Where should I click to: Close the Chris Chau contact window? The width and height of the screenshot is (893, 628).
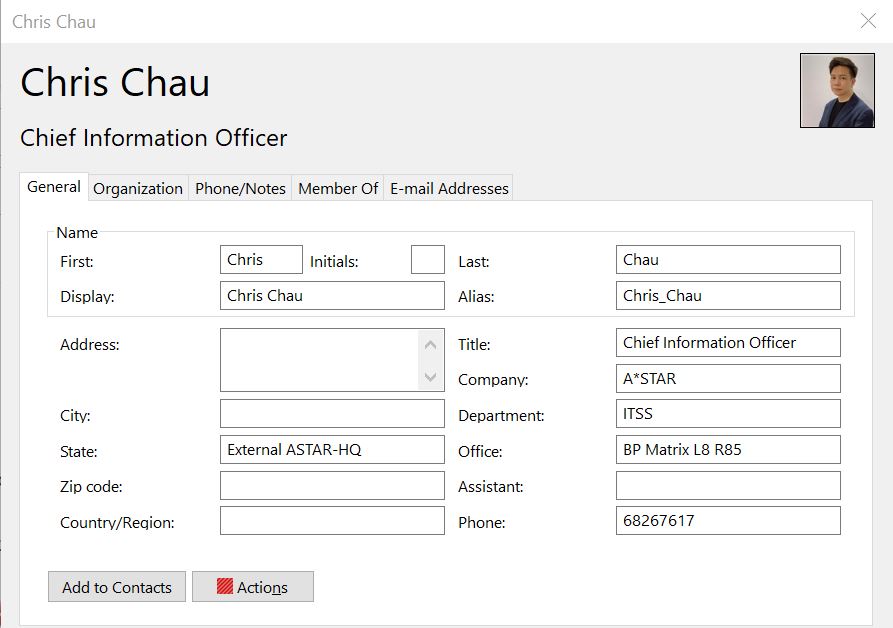pyautogui.click(x=868, y=21)
